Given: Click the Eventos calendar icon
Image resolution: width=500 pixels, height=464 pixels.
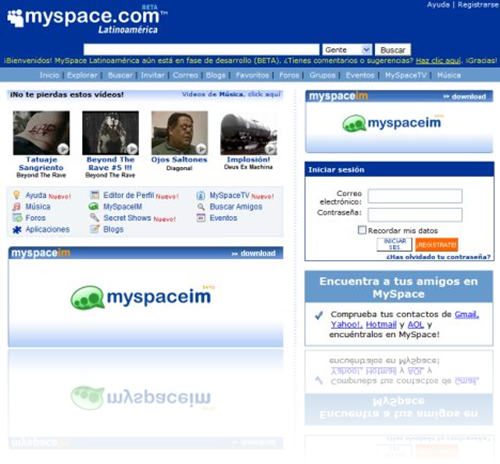Looking at the screenshot, I should pyautogui.click(x=201, y=218).
